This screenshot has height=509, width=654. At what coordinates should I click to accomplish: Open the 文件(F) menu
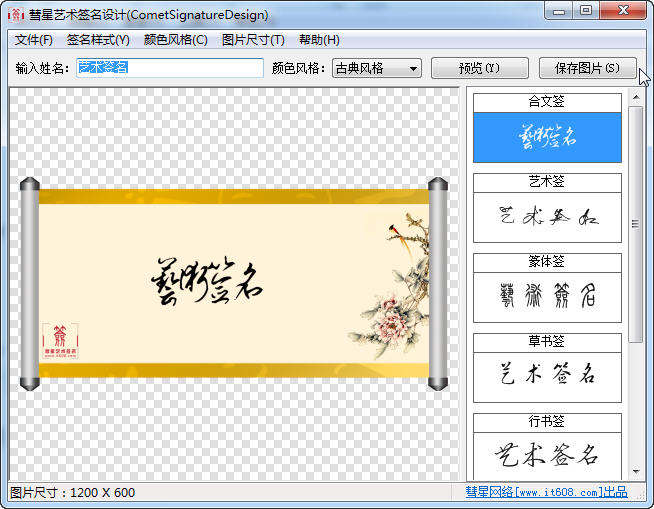34,40
